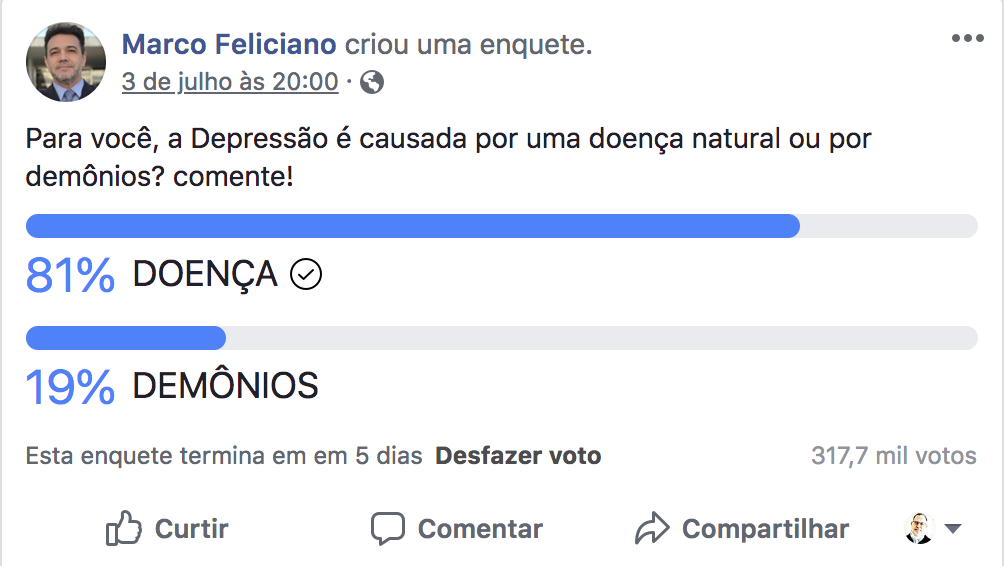Click the speech bubble Comentar icon
1004x566 pixels.
[x=387, y=528]
